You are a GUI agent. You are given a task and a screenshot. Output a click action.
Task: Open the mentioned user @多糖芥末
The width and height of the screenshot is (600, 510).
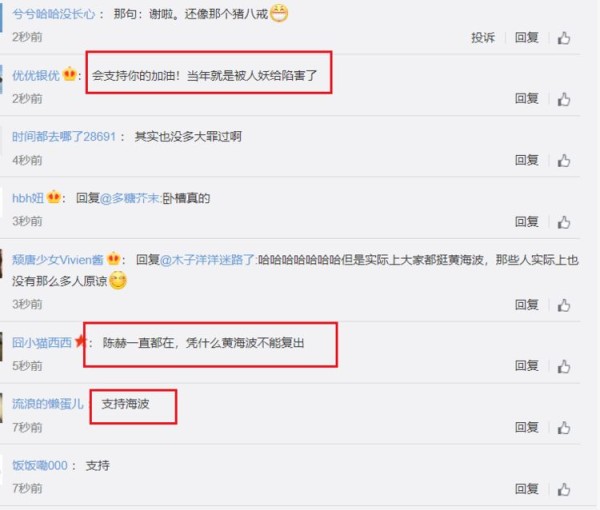pyautogui.click(x=130, y=198)
